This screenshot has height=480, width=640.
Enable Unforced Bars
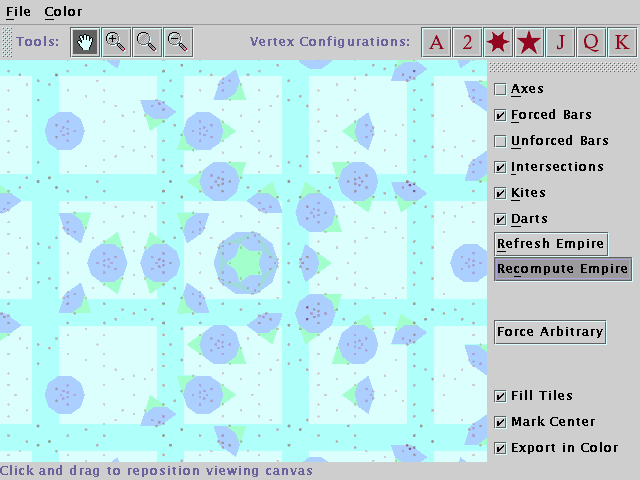click(x=500, y=141)
